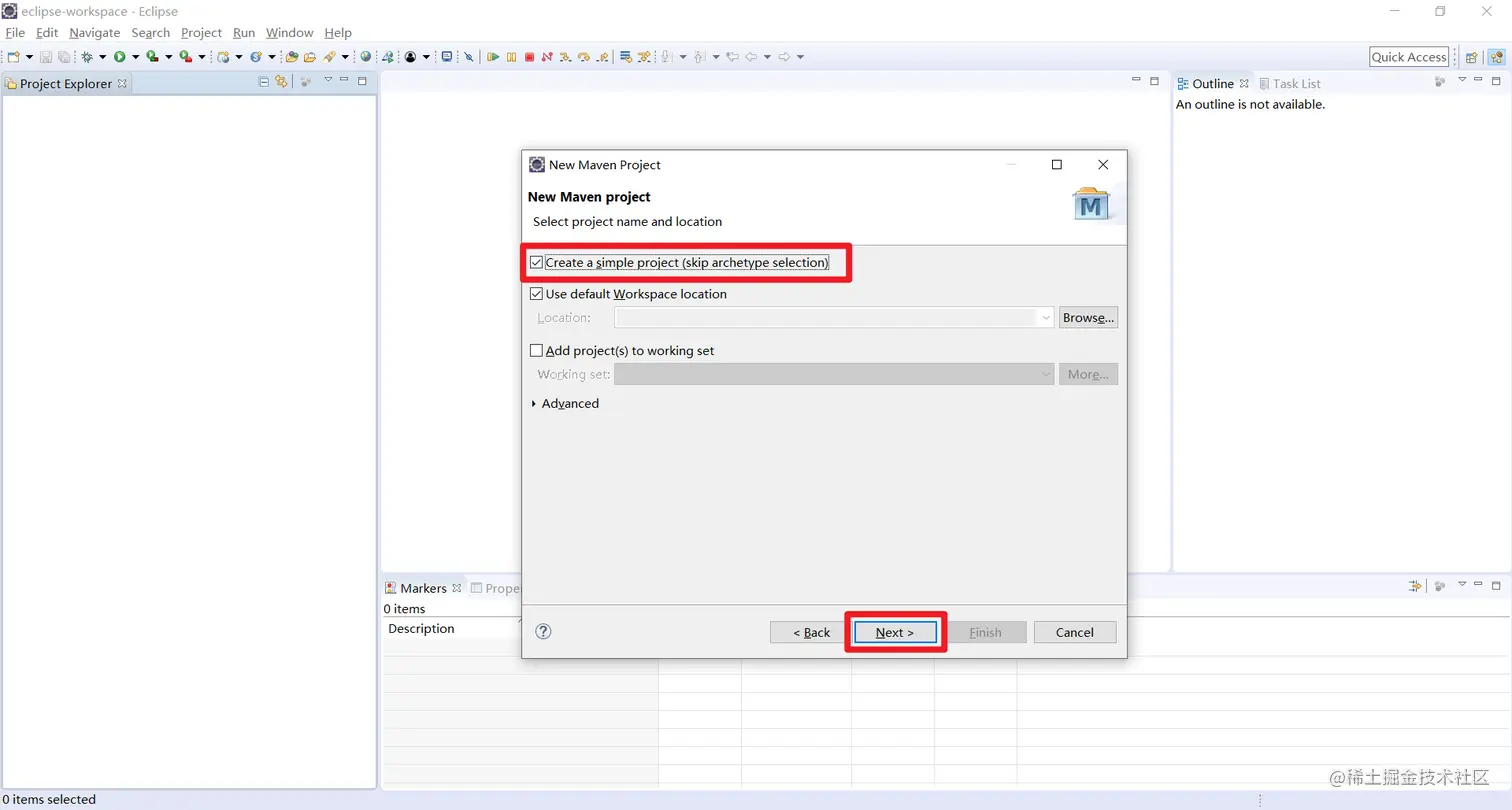
Task: Open the dropdown arrow next to New
Action: pos(30,57)
